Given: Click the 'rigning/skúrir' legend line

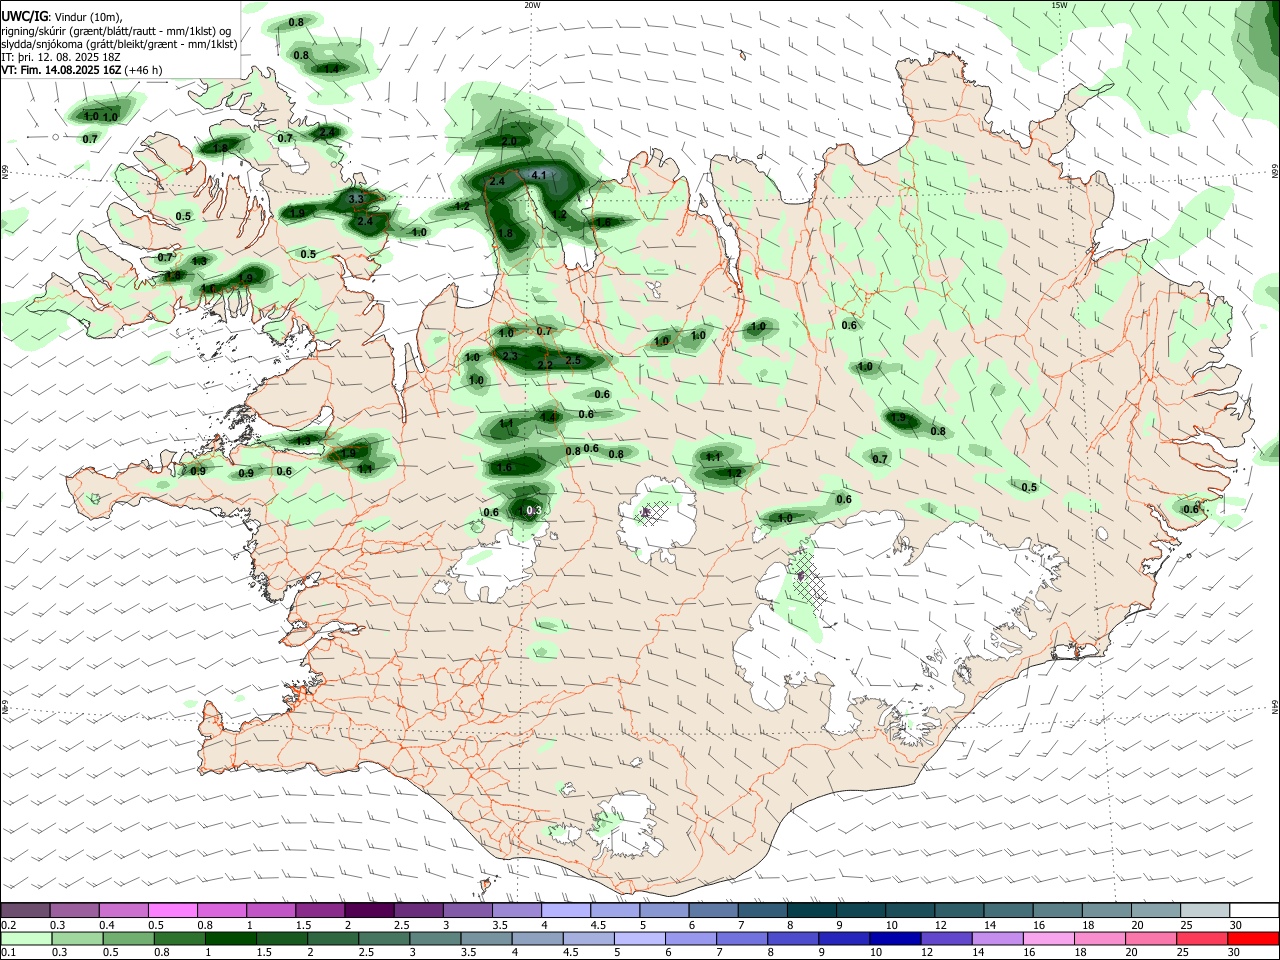Looking at the screenshot, I should tap(116, 30).
